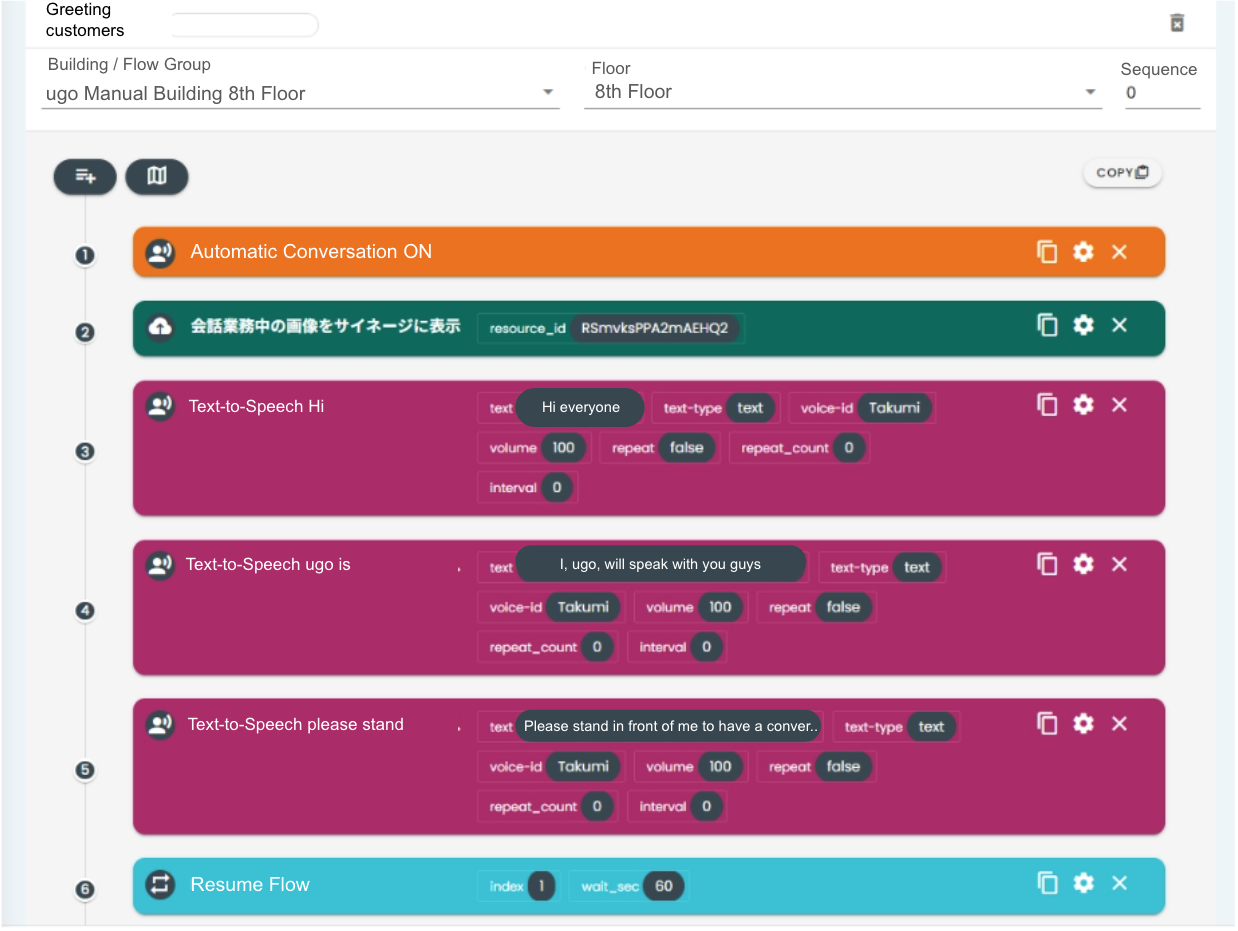The width and height of the screenshot is (1238, 931).
Task: Open the Building / Flow Group dropdown
Action: (x=300, y=93)
